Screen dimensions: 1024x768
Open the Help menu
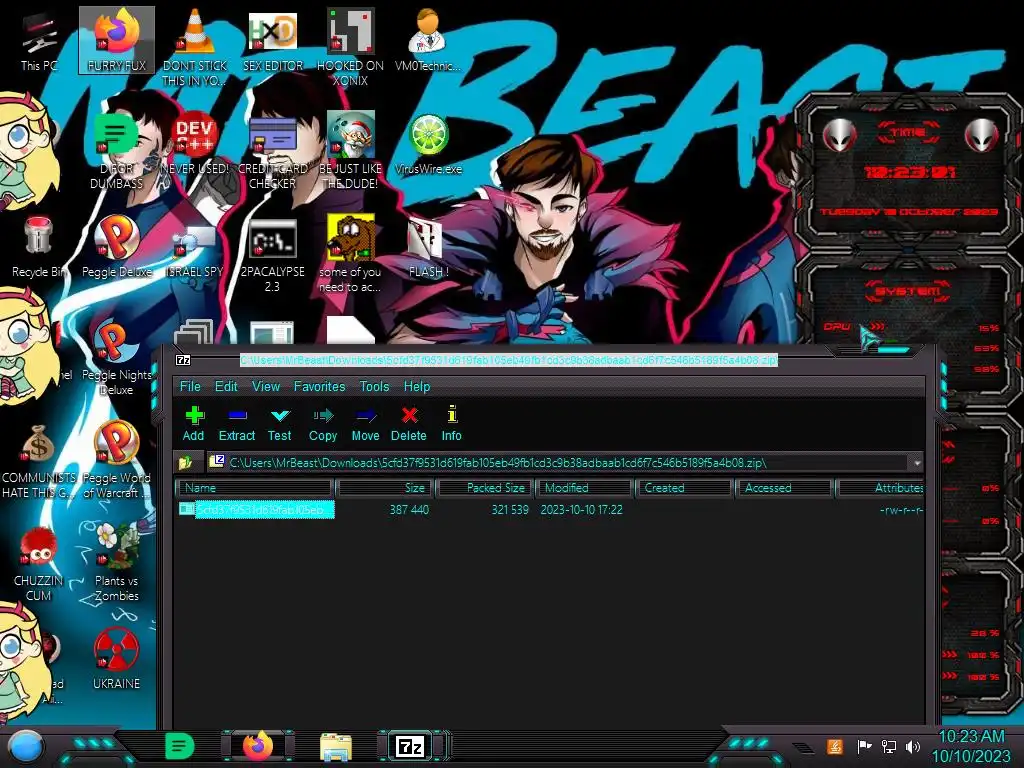[x=417, y=387]
